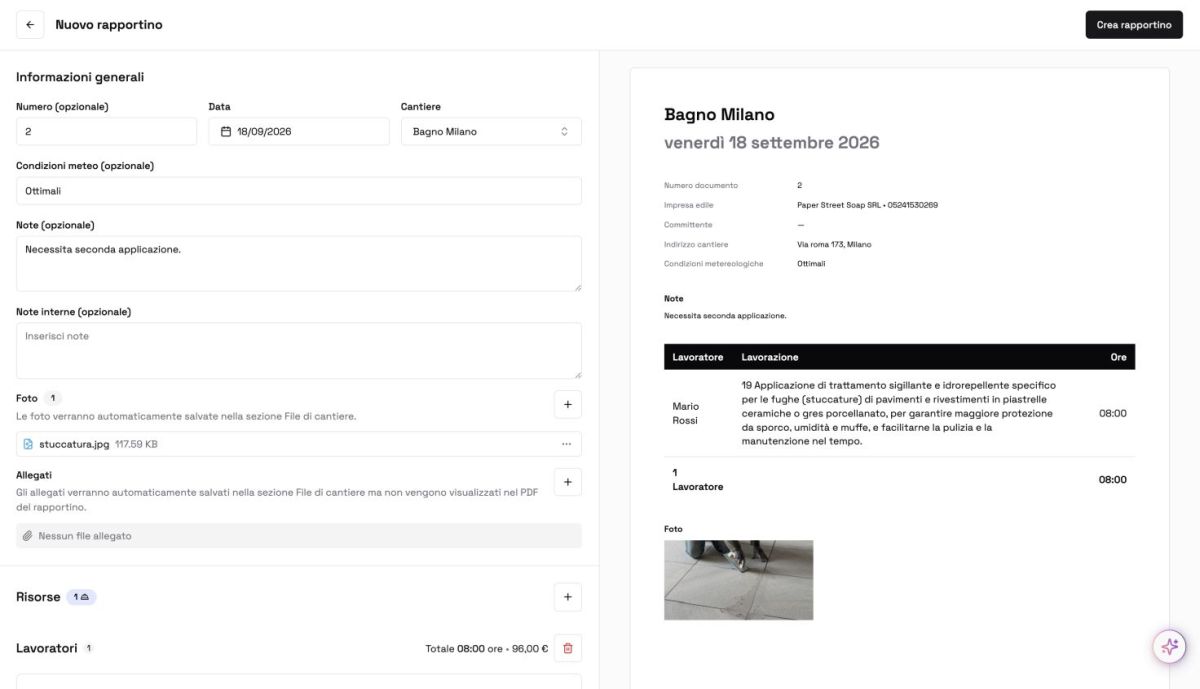Click the Ore column header
The width and height of the screenshot is (1200, 689).
1118,357
